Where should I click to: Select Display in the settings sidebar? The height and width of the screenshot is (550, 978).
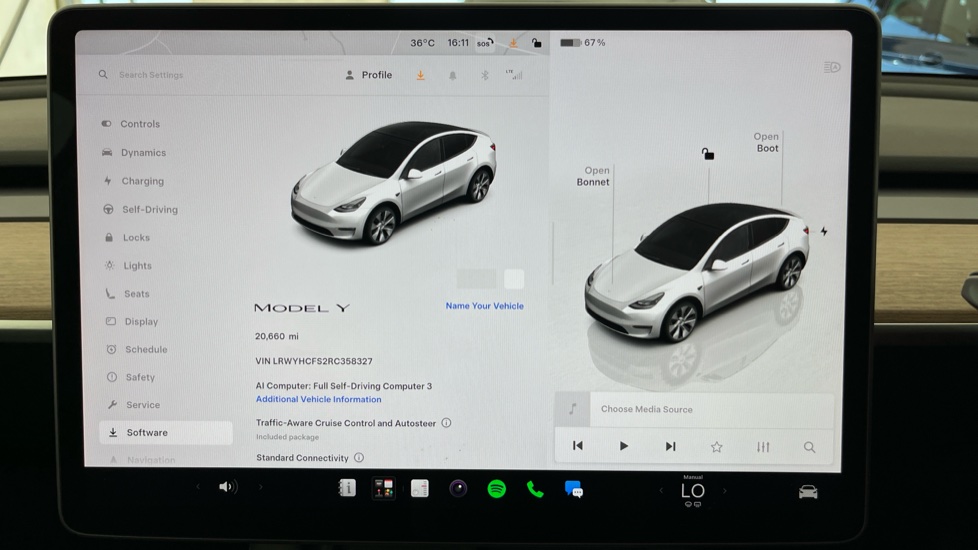[x=132, y=322]
